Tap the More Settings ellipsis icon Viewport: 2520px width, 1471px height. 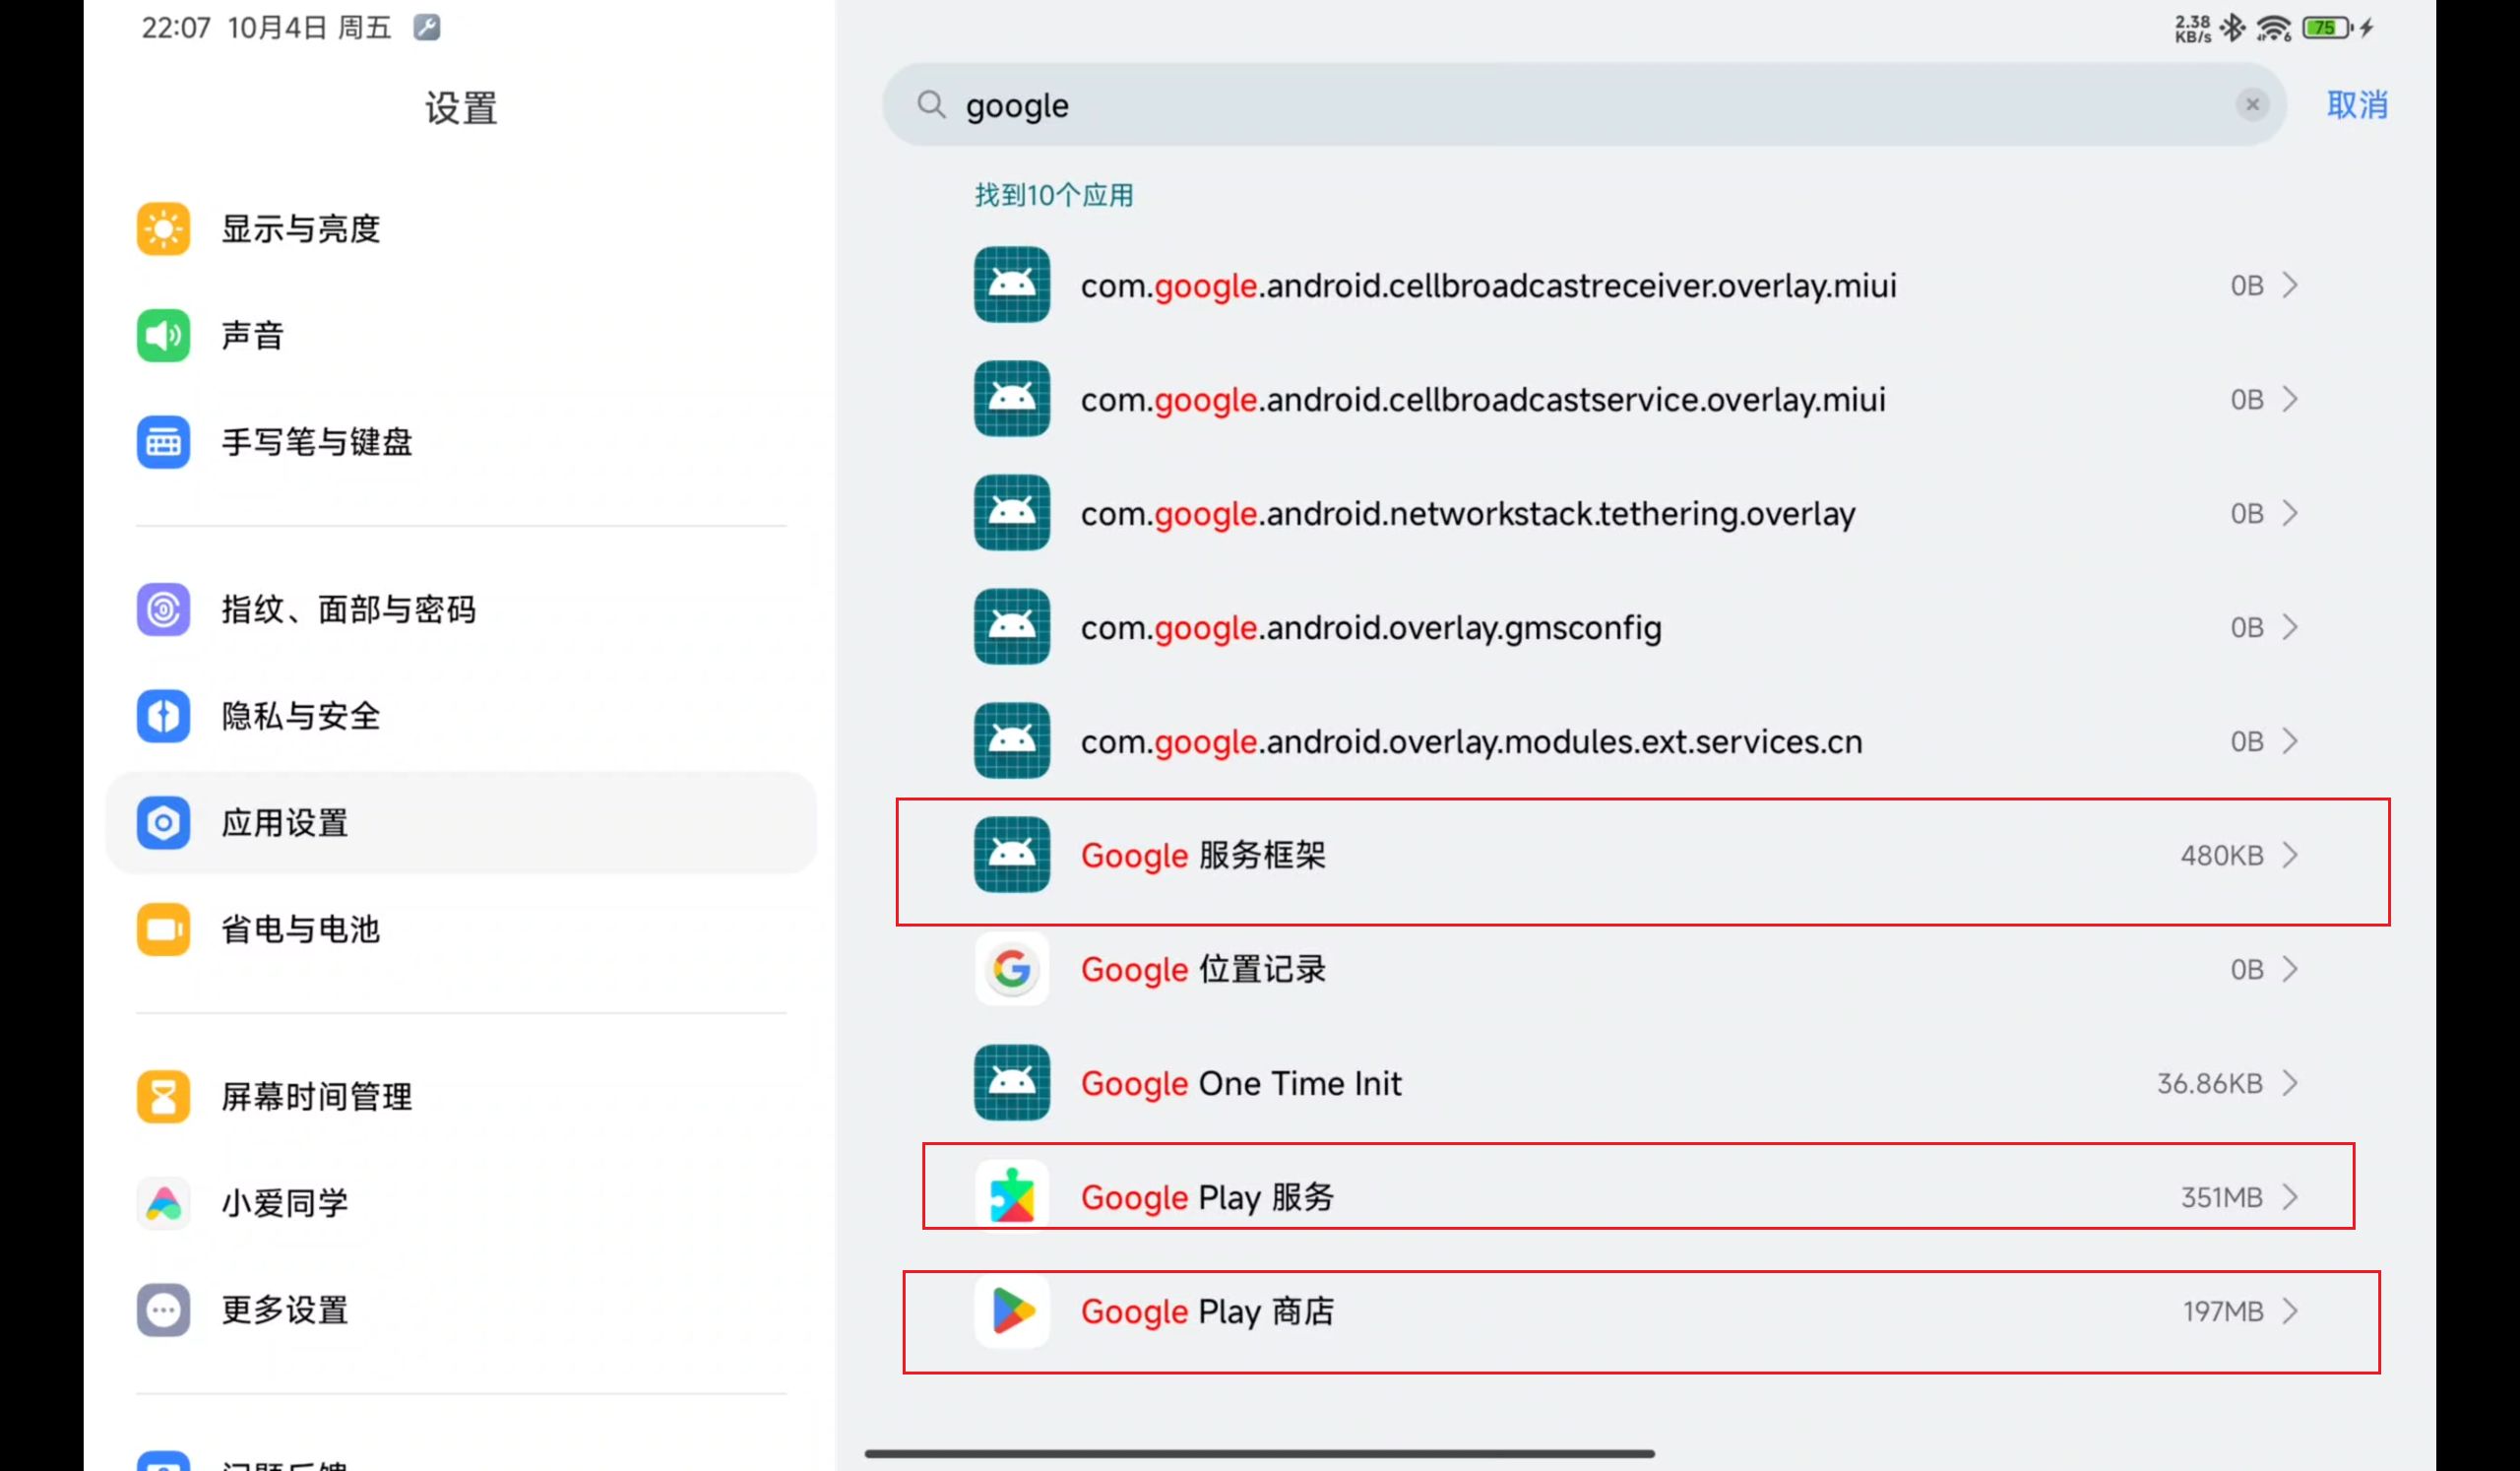click(x=163, y=1310)
